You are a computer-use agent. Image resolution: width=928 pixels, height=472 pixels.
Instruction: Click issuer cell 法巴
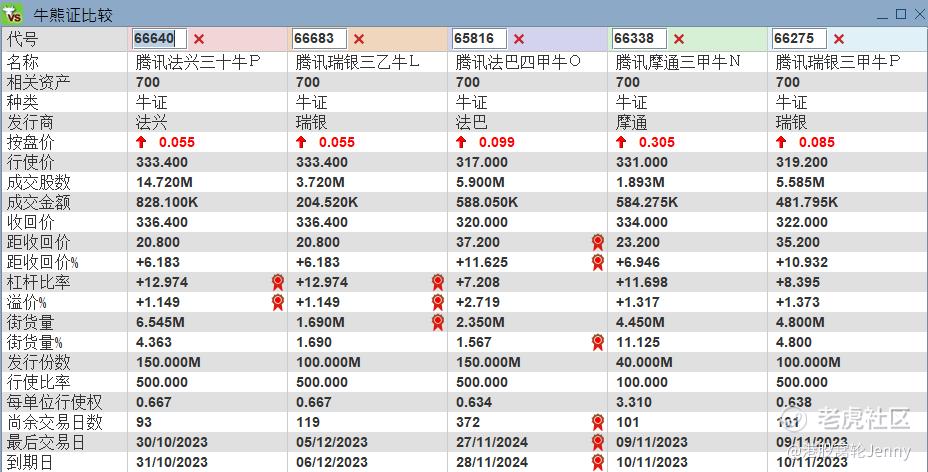(x=472, y=122)
